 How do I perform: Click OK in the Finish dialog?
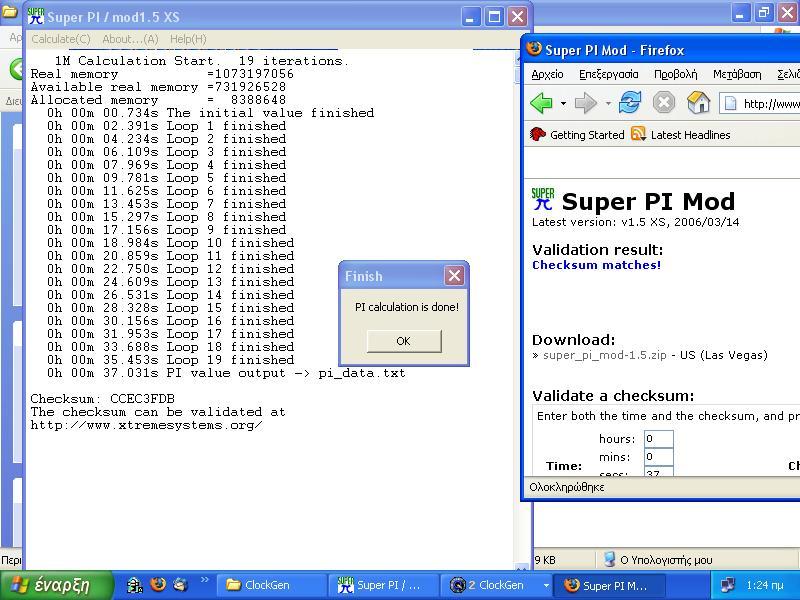(404, 341)
